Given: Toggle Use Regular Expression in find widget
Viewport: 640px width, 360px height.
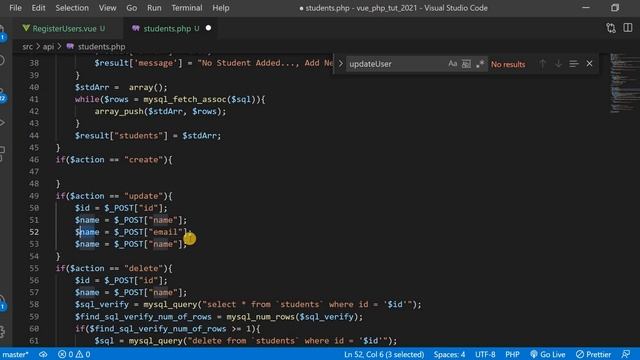Looking at the screenshot, I should (x=480, y=64).
